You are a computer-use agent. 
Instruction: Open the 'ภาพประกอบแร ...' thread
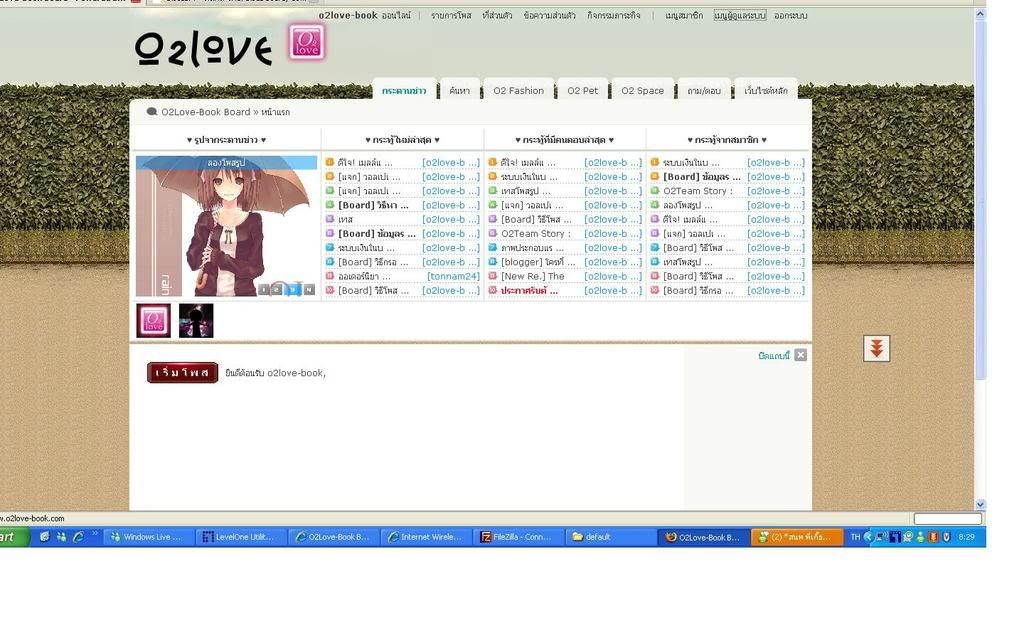[532, 248]
